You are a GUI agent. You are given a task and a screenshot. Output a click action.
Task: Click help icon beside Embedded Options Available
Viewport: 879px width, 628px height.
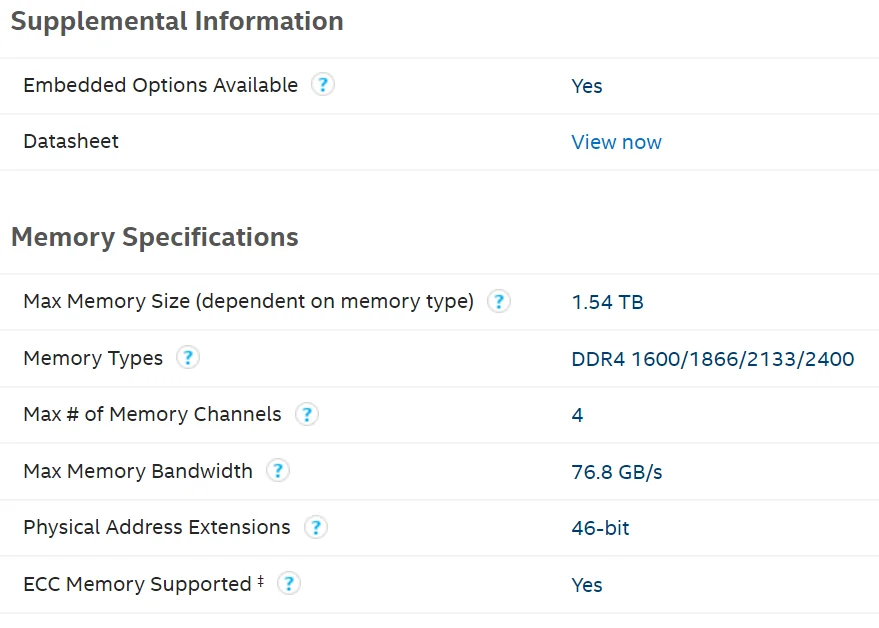pyautogui.click(x=322, y=85)
